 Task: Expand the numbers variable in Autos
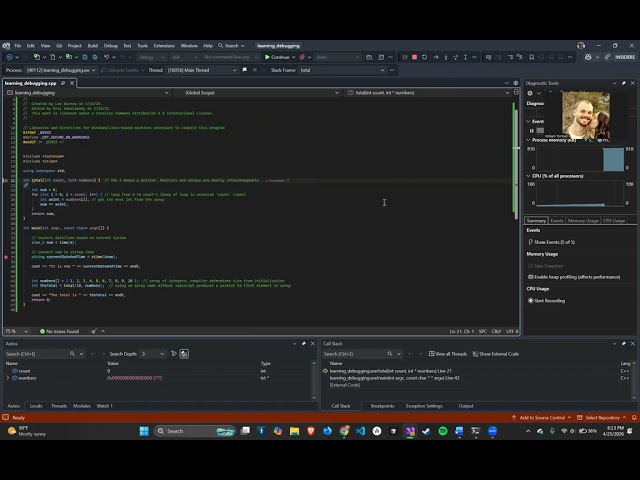[x=8, y=378]
